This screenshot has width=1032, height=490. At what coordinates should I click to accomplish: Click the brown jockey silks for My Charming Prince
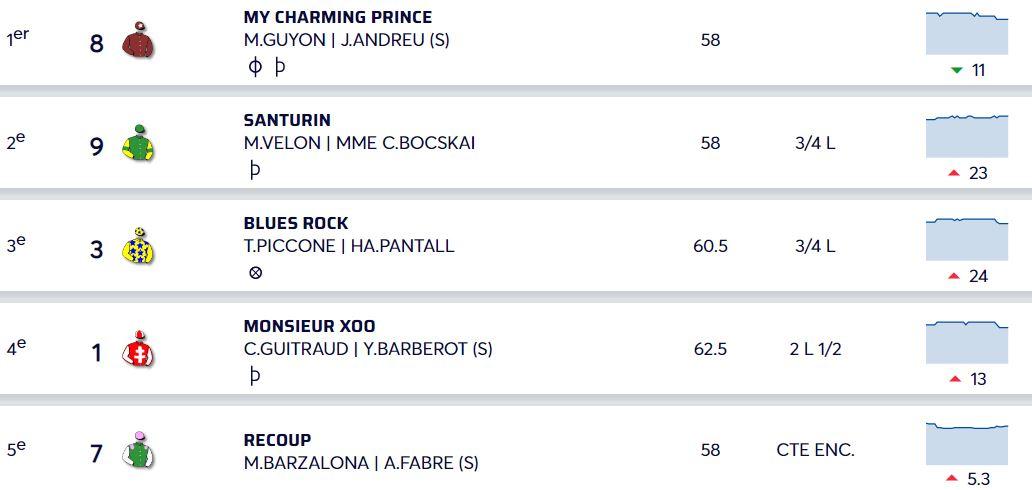coord(138,40)
